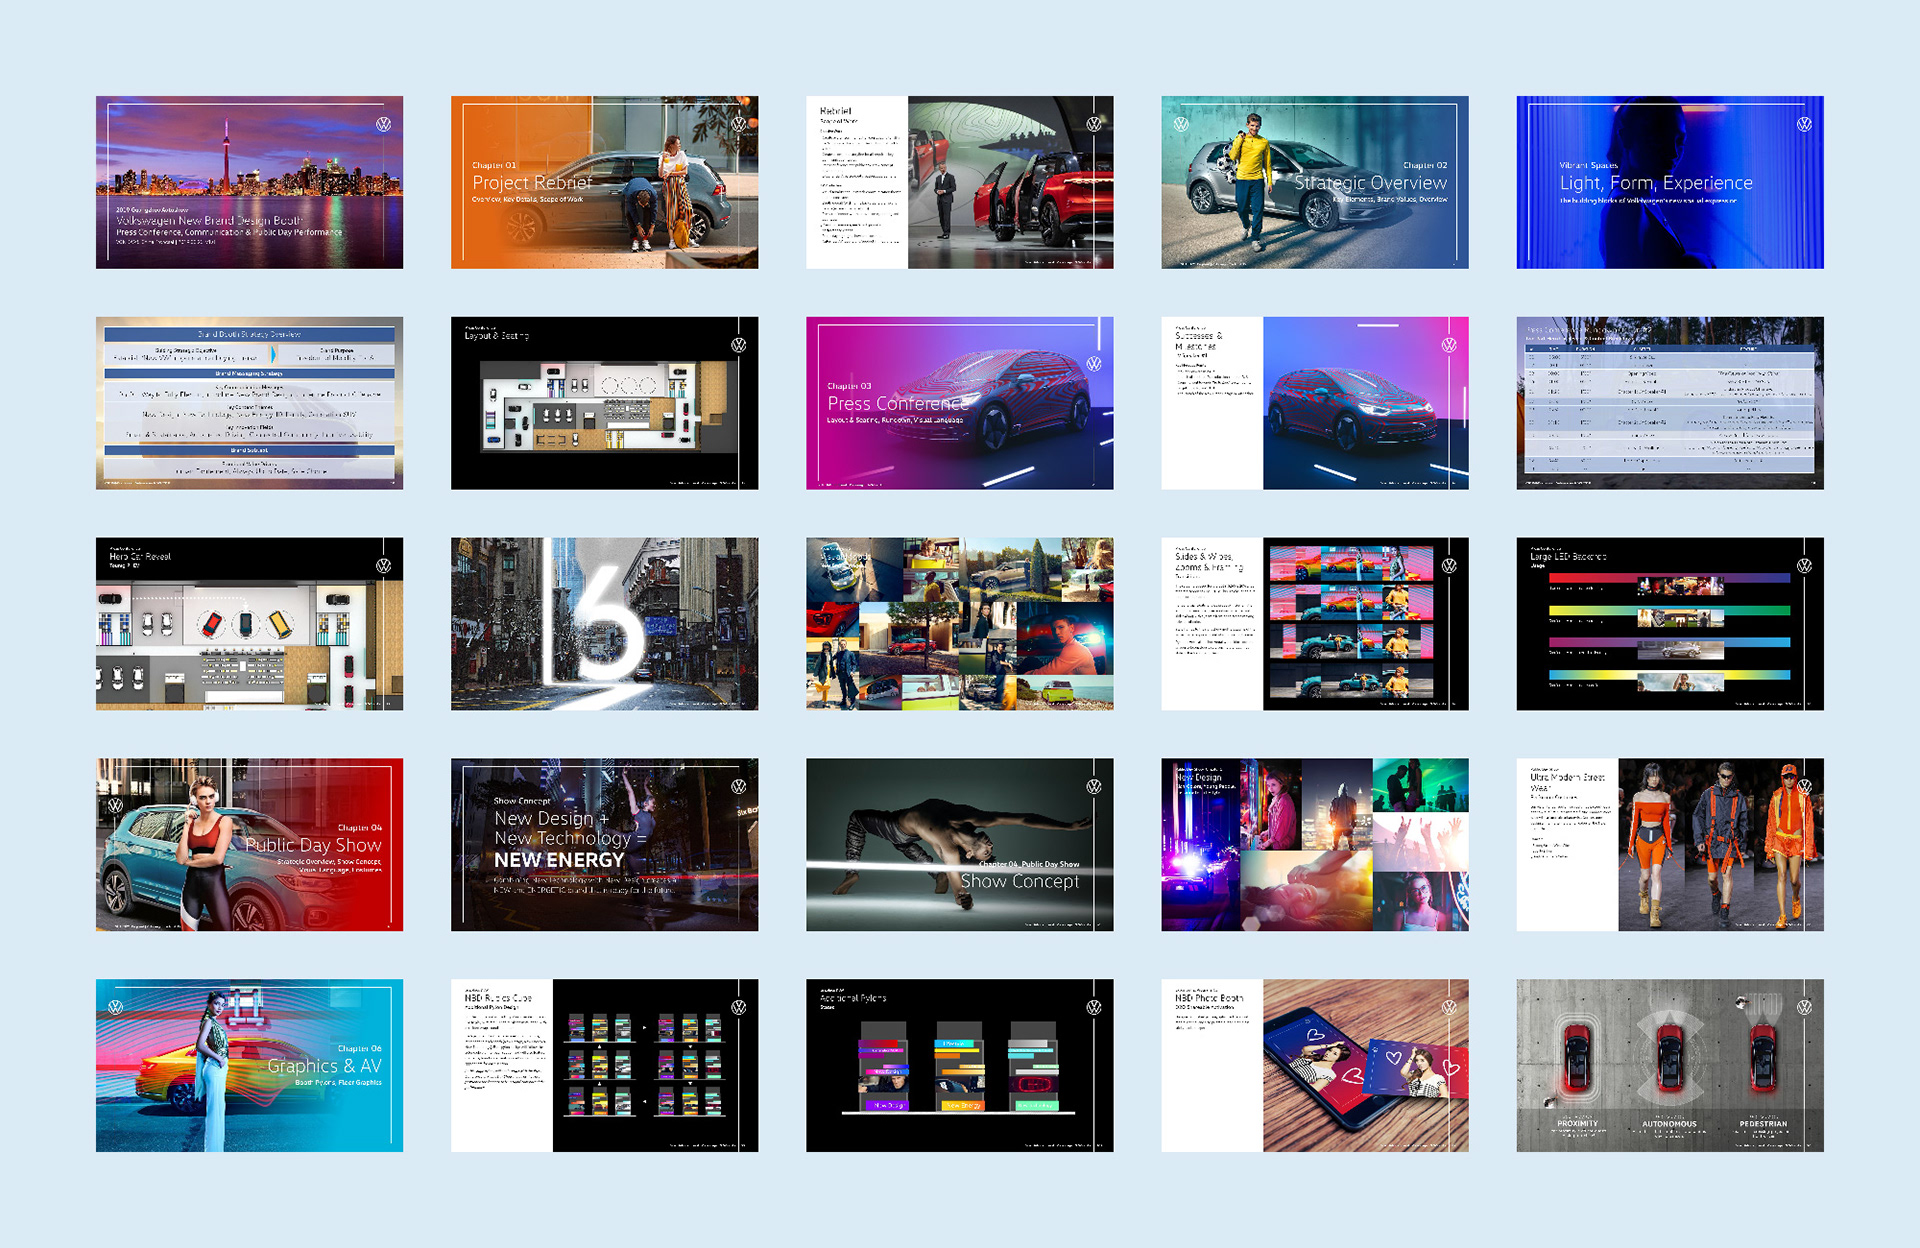Screen dimensions: 1920x1248
Task: Select the 'Project Rebrief' chapter 01 slide
Action: click(604, 182)
